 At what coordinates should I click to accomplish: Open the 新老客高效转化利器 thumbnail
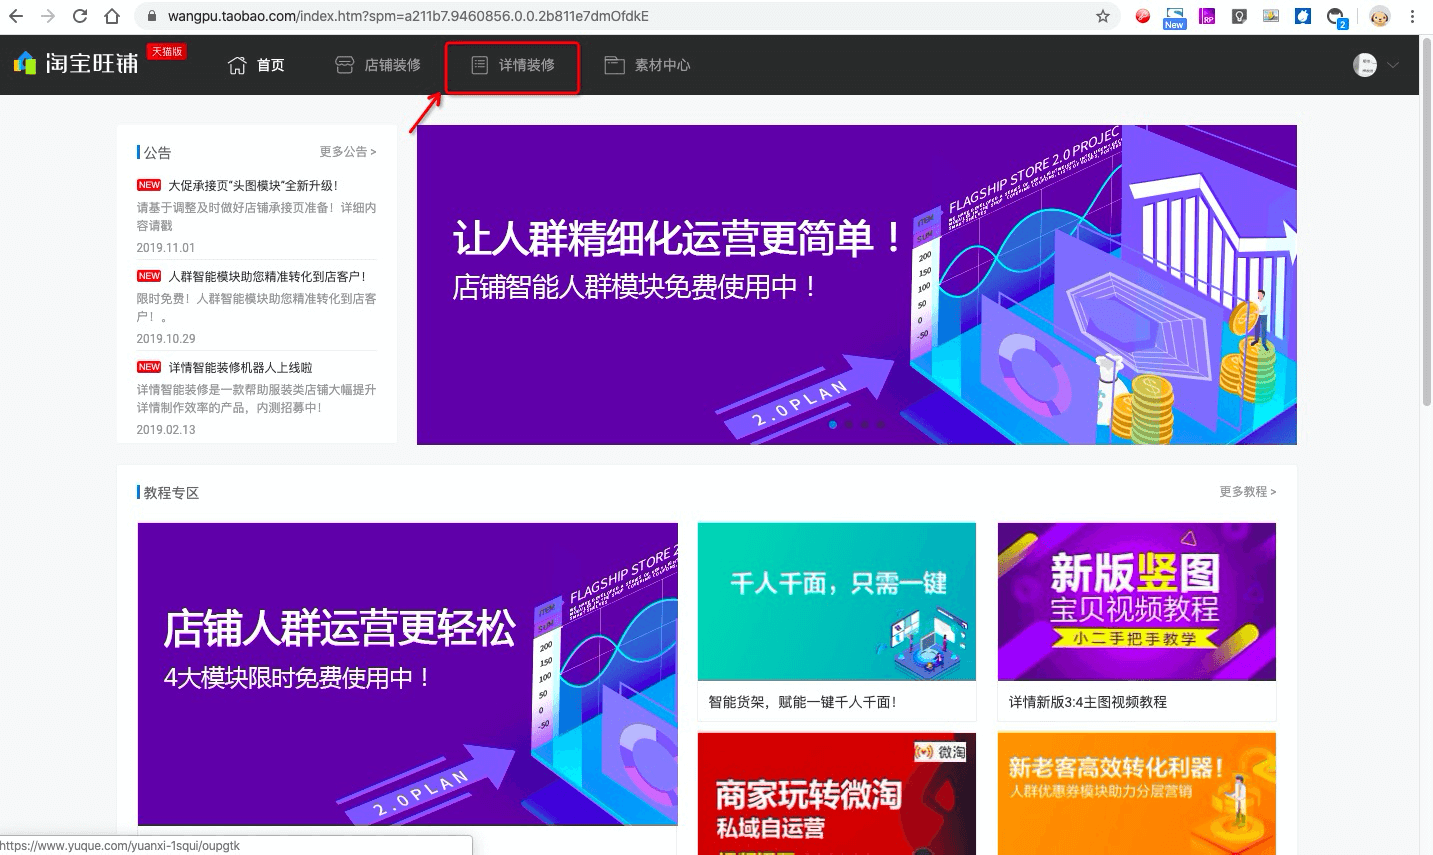[1137, 794]
